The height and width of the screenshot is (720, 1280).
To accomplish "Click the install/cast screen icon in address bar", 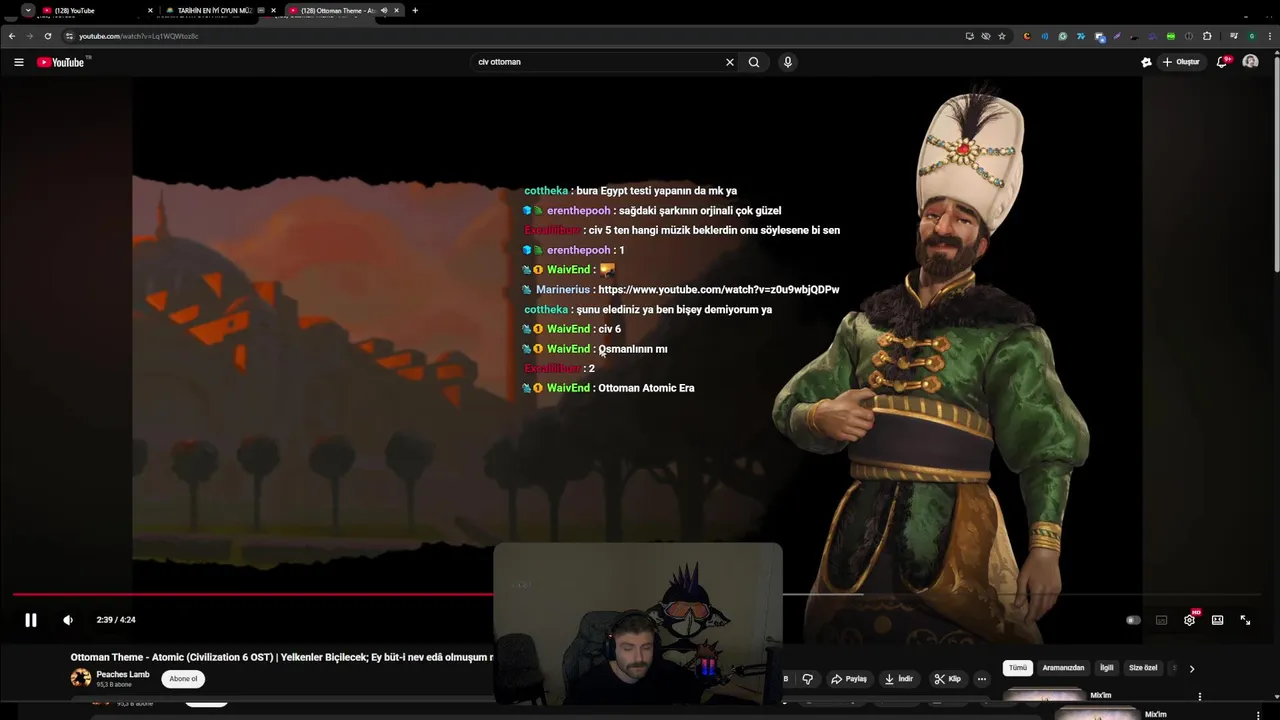I will [969, 36].
